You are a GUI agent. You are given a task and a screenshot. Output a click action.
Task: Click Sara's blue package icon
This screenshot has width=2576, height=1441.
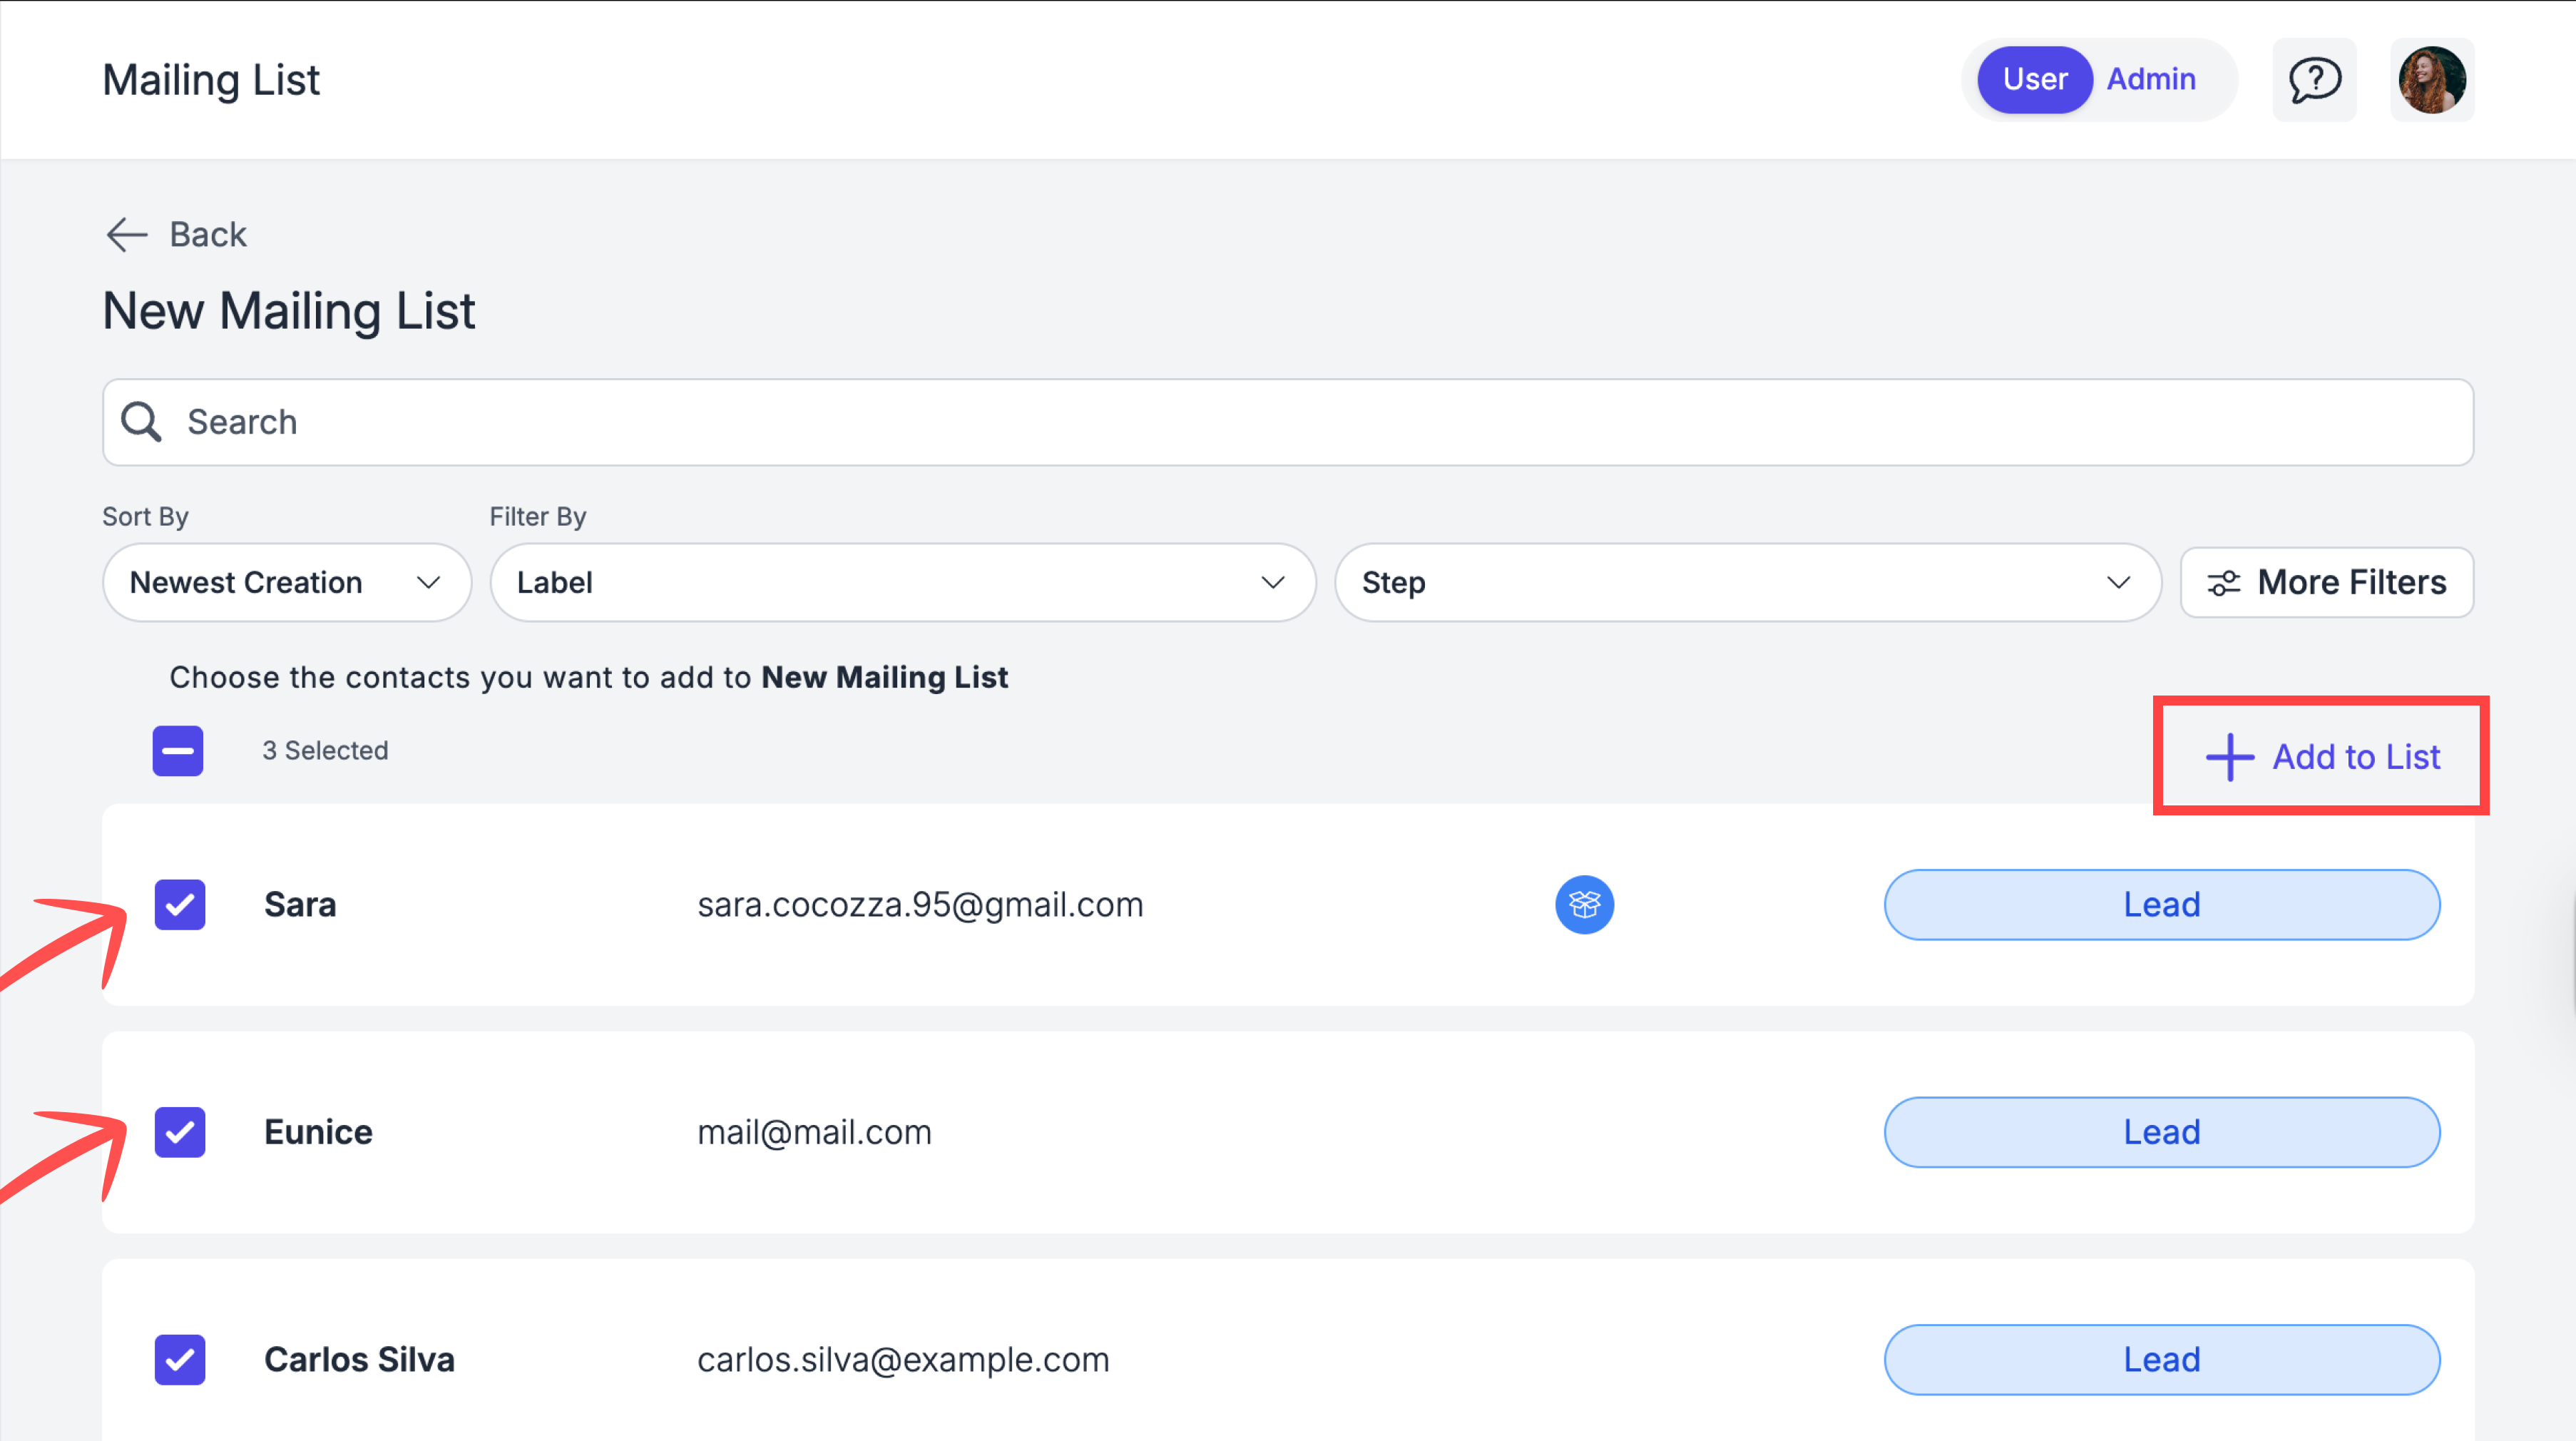(x=1584, y=905)
